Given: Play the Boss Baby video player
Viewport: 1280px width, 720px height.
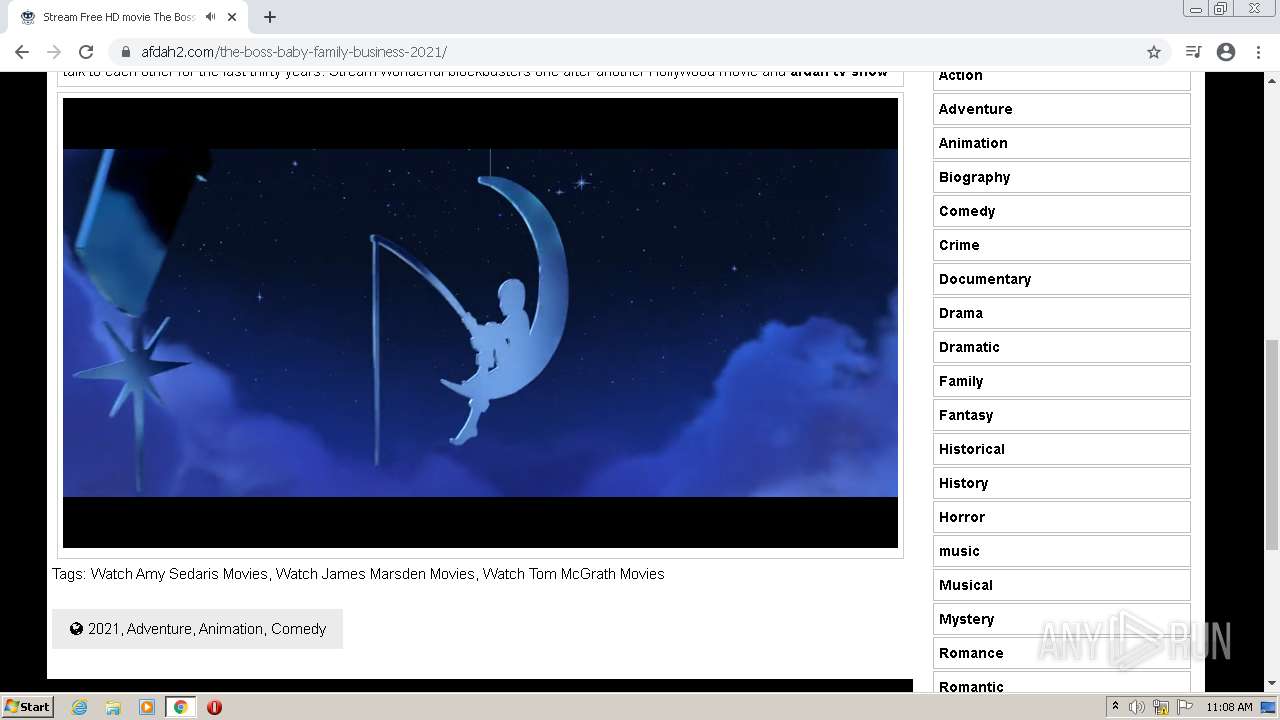Looking at the screenshot, I should pos(480,323).
